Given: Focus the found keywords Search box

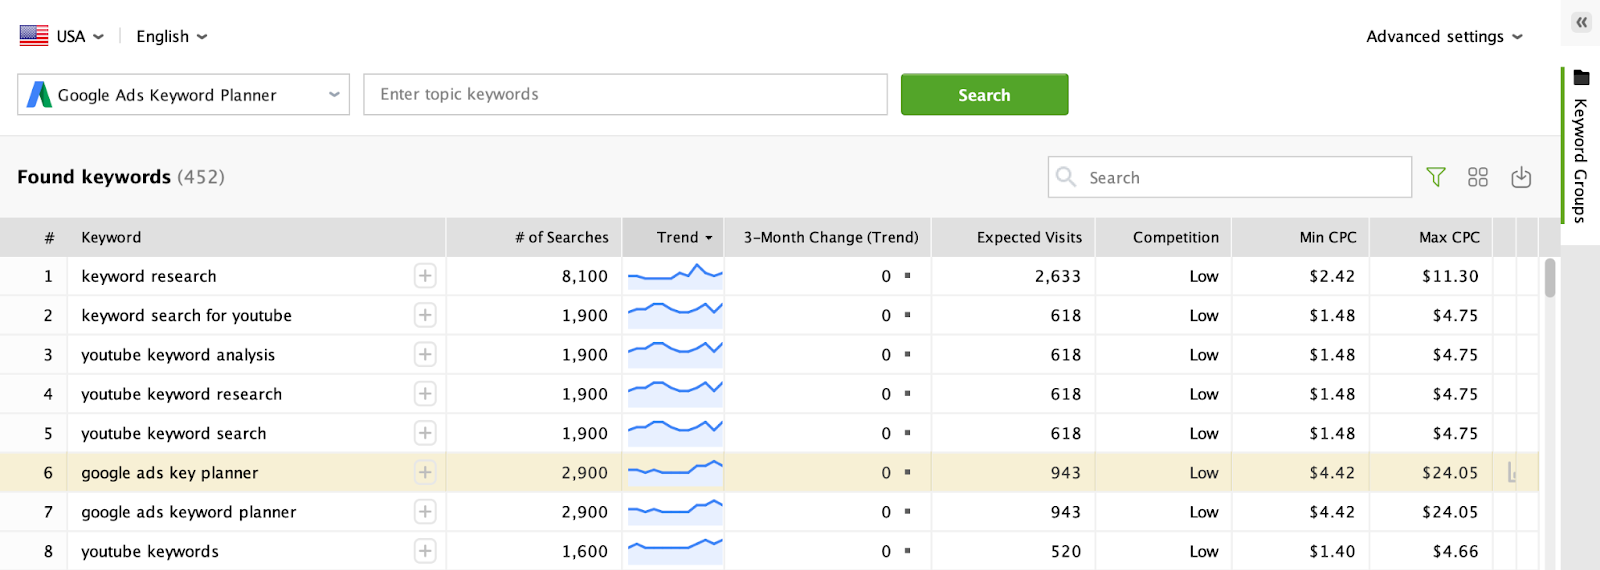Looking at the screenshot, I should click(x=1230, y=177).
